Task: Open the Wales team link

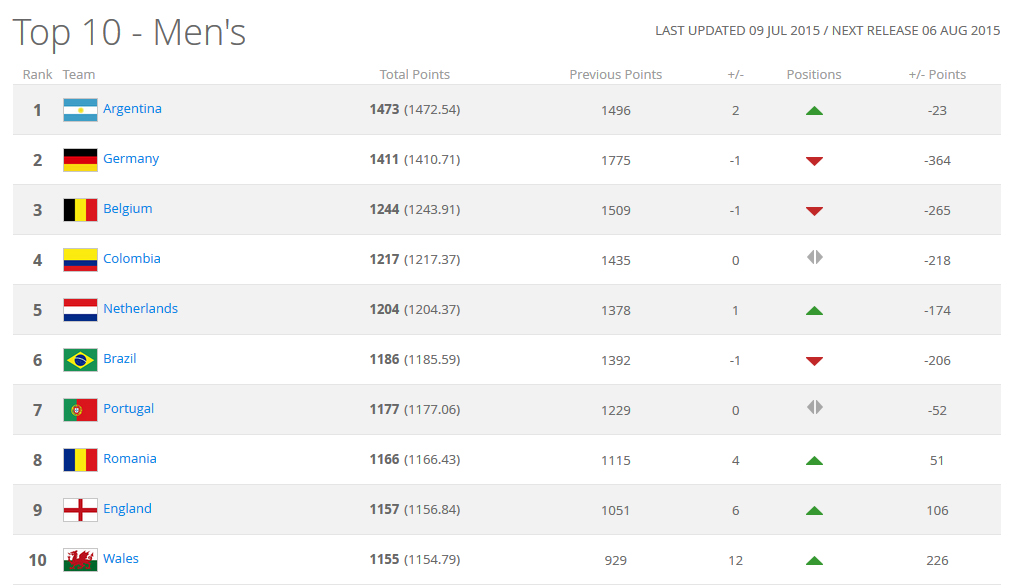Action: (x=121, y=559)
